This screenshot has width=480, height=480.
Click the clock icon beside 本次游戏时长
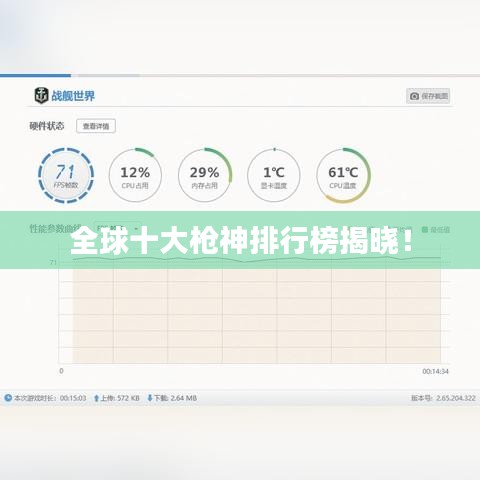click(8, 398)
